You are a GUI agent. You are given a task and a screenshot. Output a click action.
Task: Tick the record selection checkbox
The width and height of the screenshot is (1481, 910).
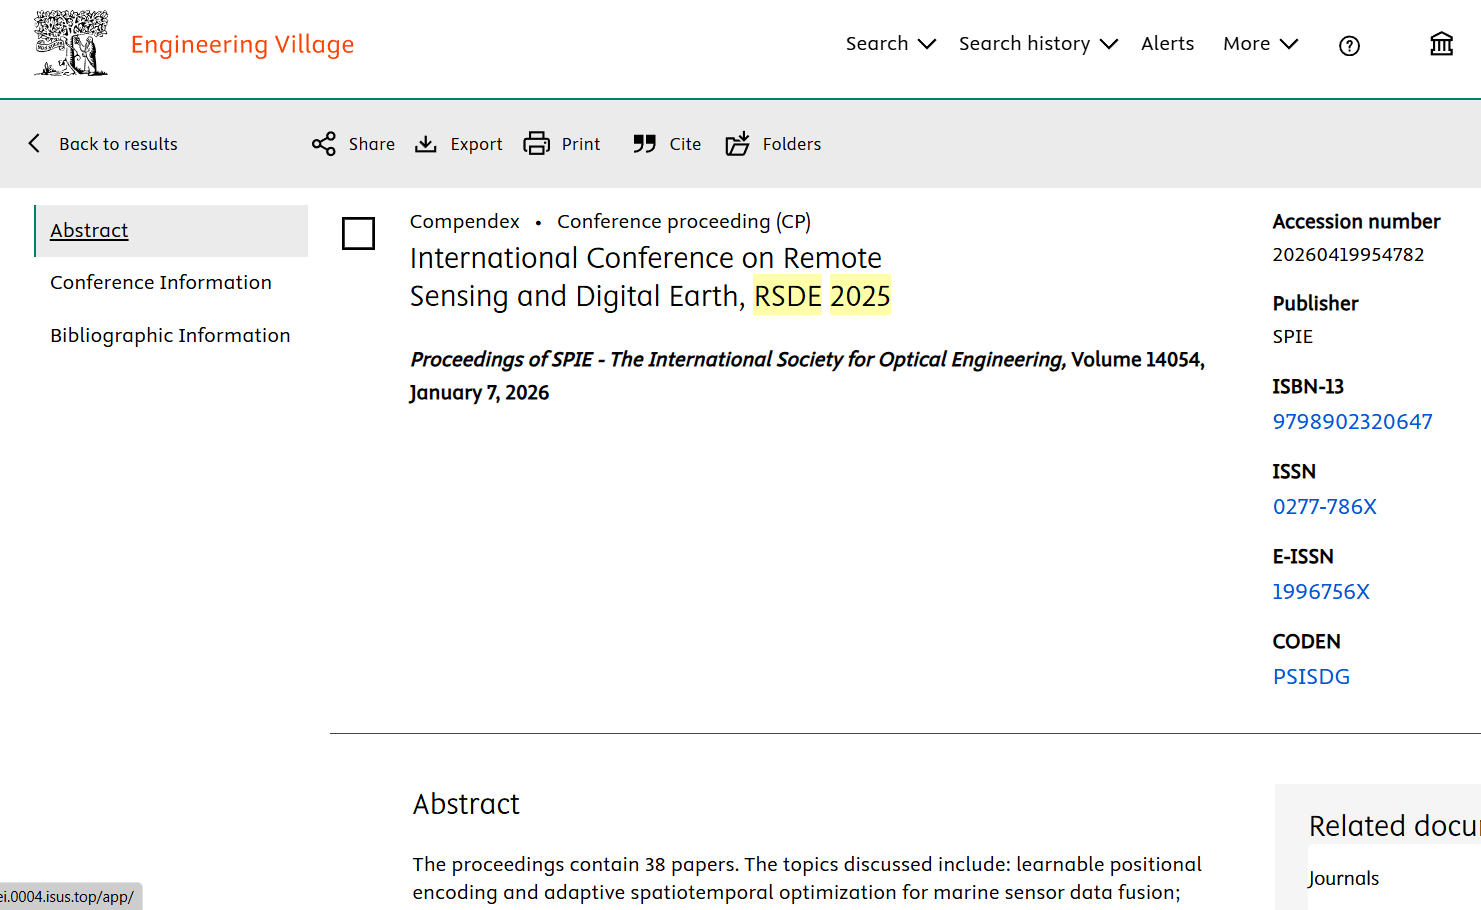point(358,233)
